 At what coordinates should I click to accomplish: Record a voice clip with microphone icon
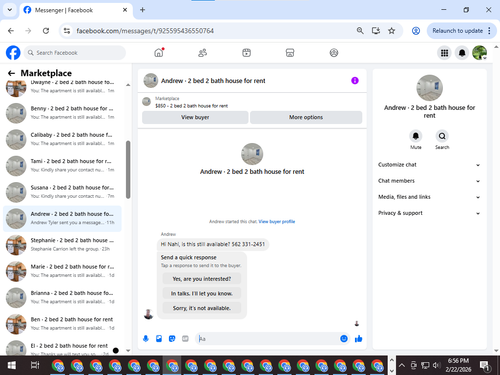[146, 339]
